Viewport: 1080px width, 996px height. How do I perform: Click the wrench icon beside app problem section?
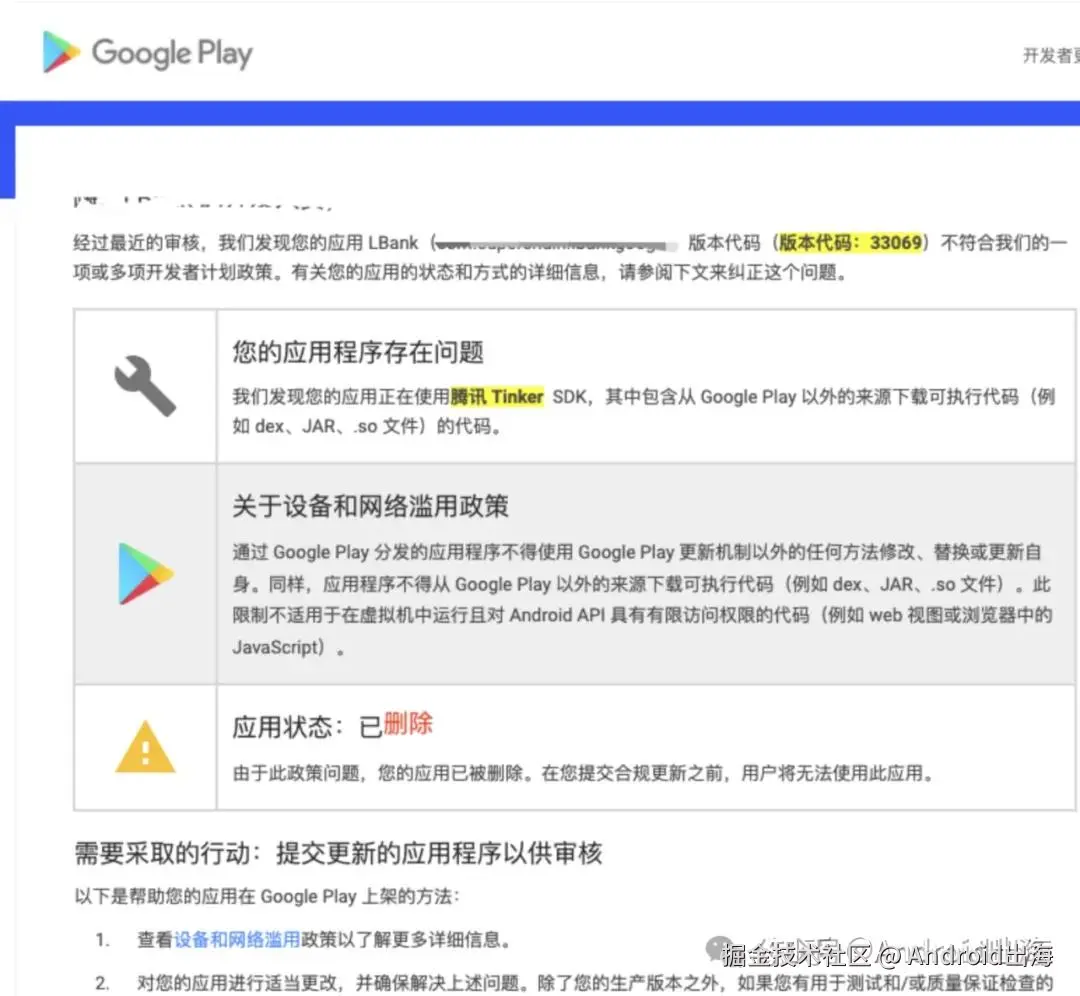click(145, 386)
